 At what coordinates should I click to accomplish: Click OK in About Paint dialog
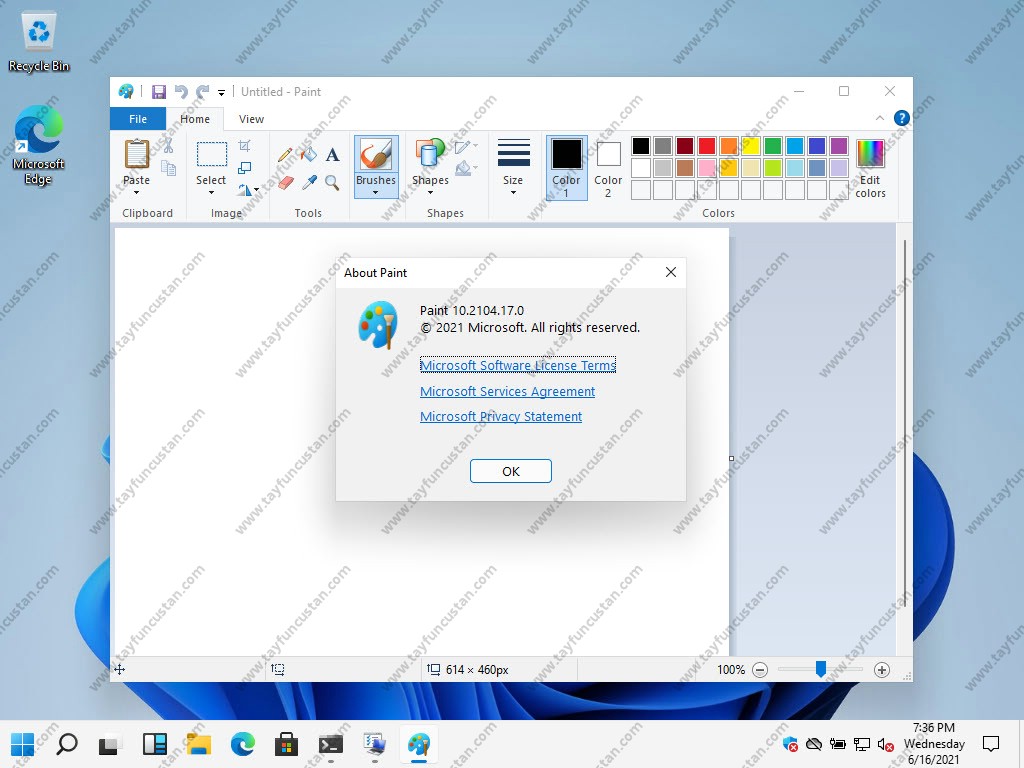pos(511,471)
